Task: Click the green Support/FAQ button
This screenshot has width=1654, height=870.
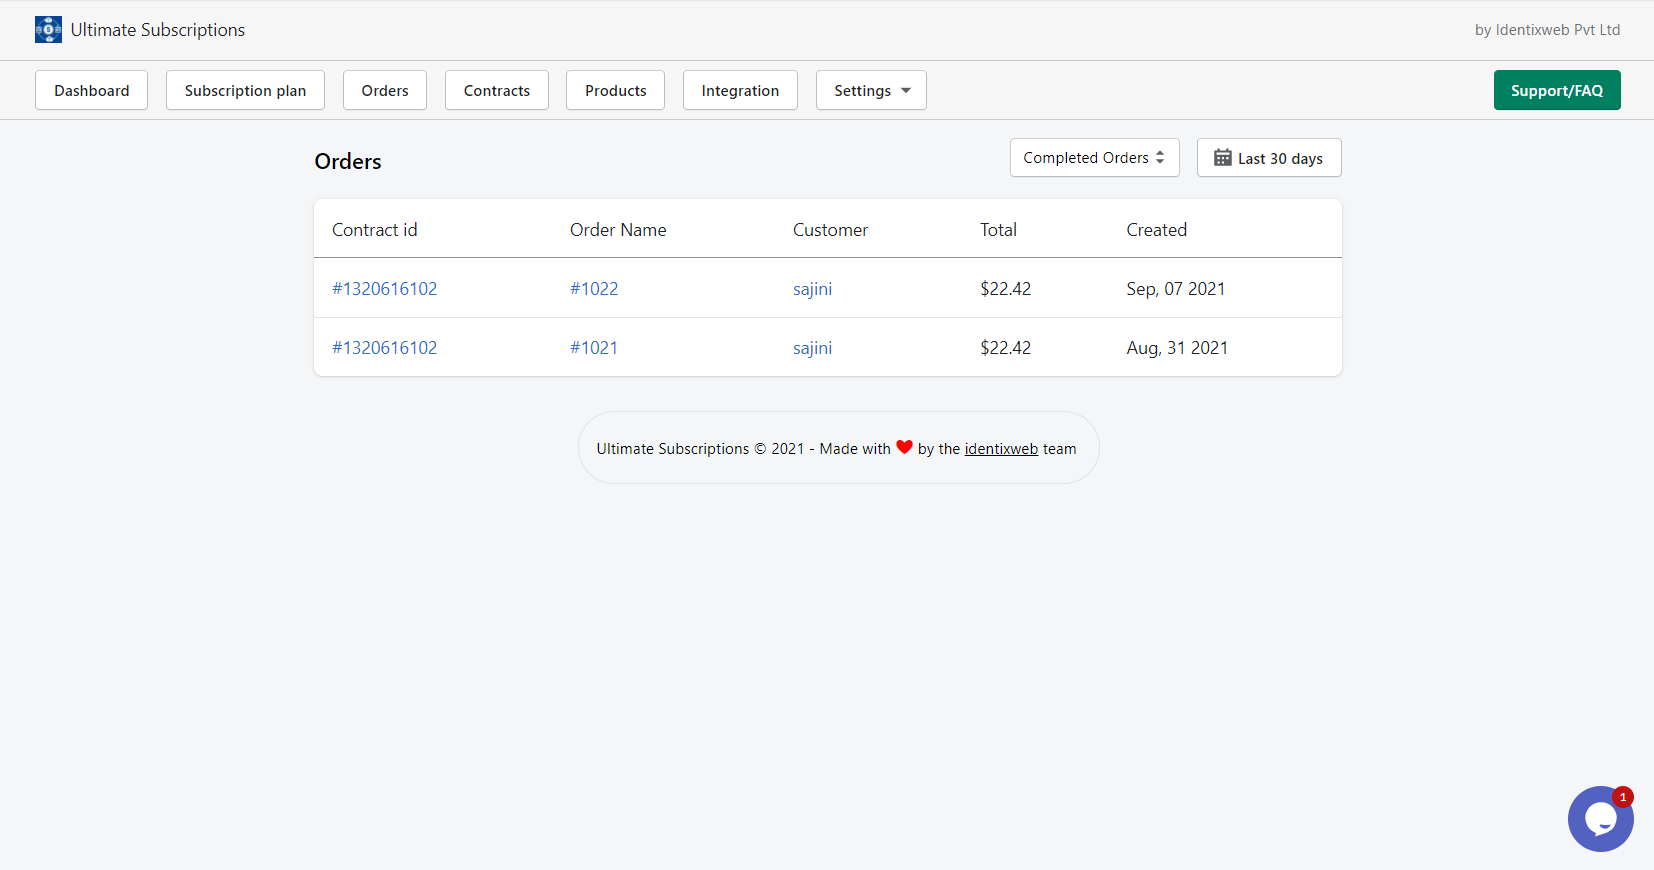Action: [1557, 90]
